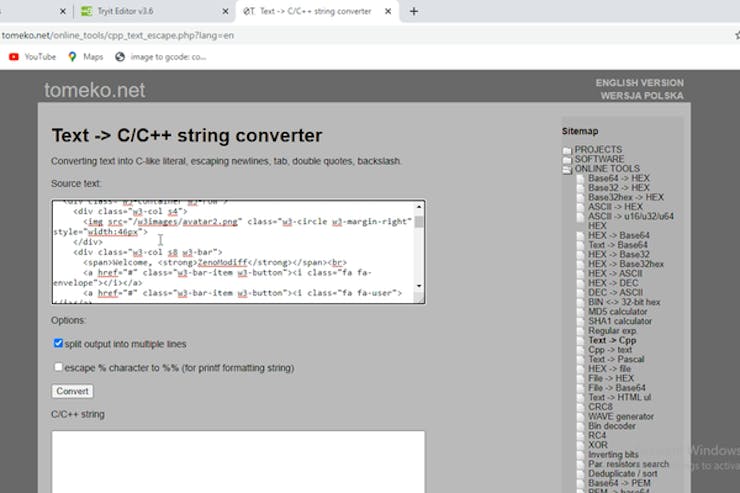Enable escape % character to %% checkbox
This screenshot has width=740, height=493.
58,367
